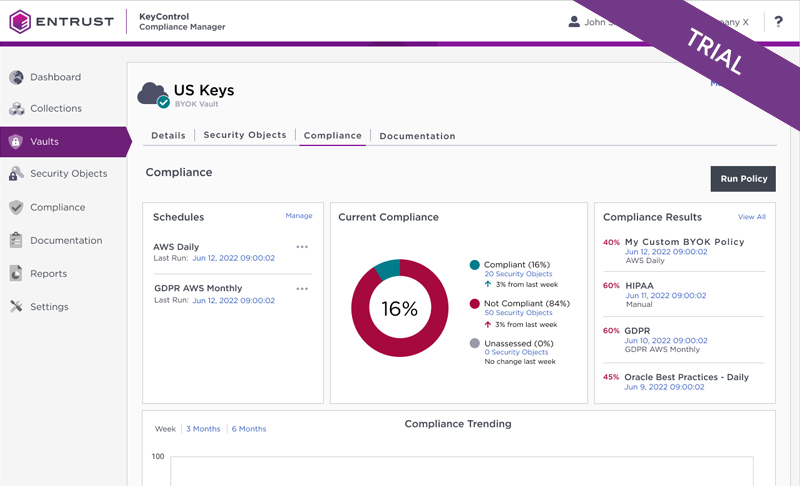This screenshot has width=800, height=486.
Task: Click the Manage schedules link
Action: (x=299, y=216)
